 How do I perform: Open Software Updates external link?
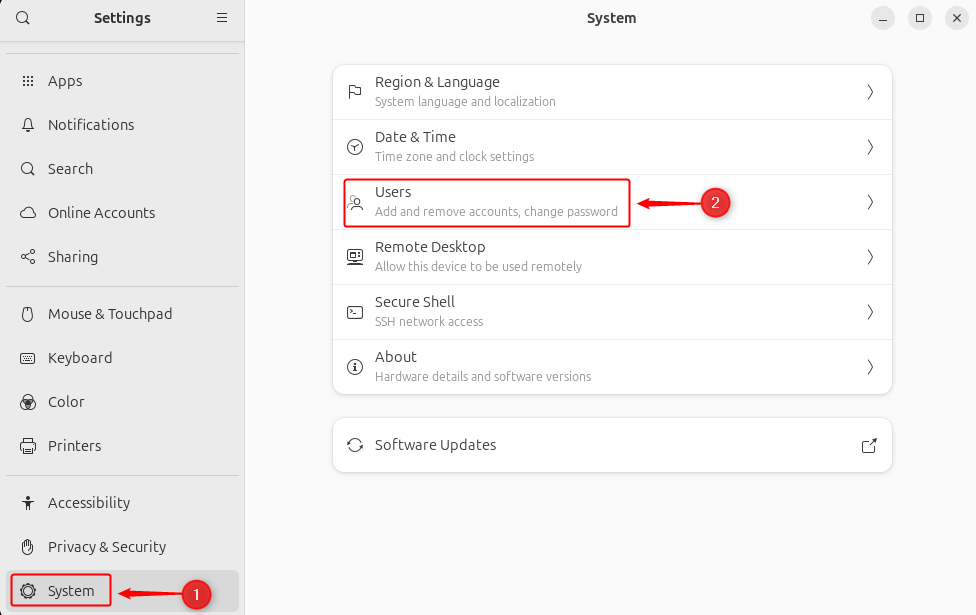point(869,445)
